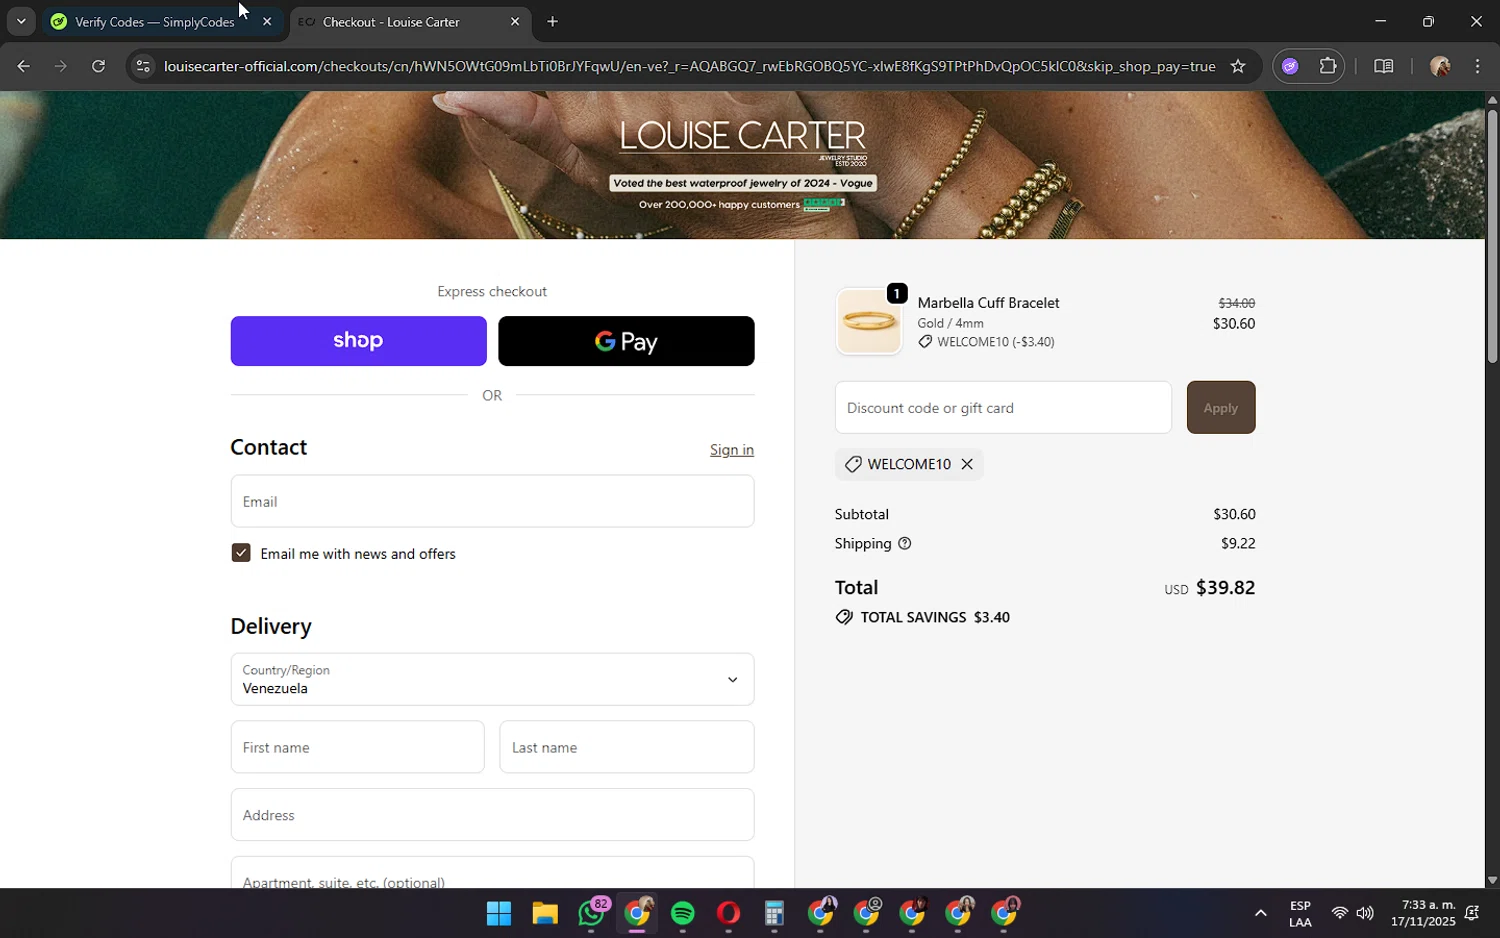
Task: Click the Apply discount button
Action: (1221, 407)
